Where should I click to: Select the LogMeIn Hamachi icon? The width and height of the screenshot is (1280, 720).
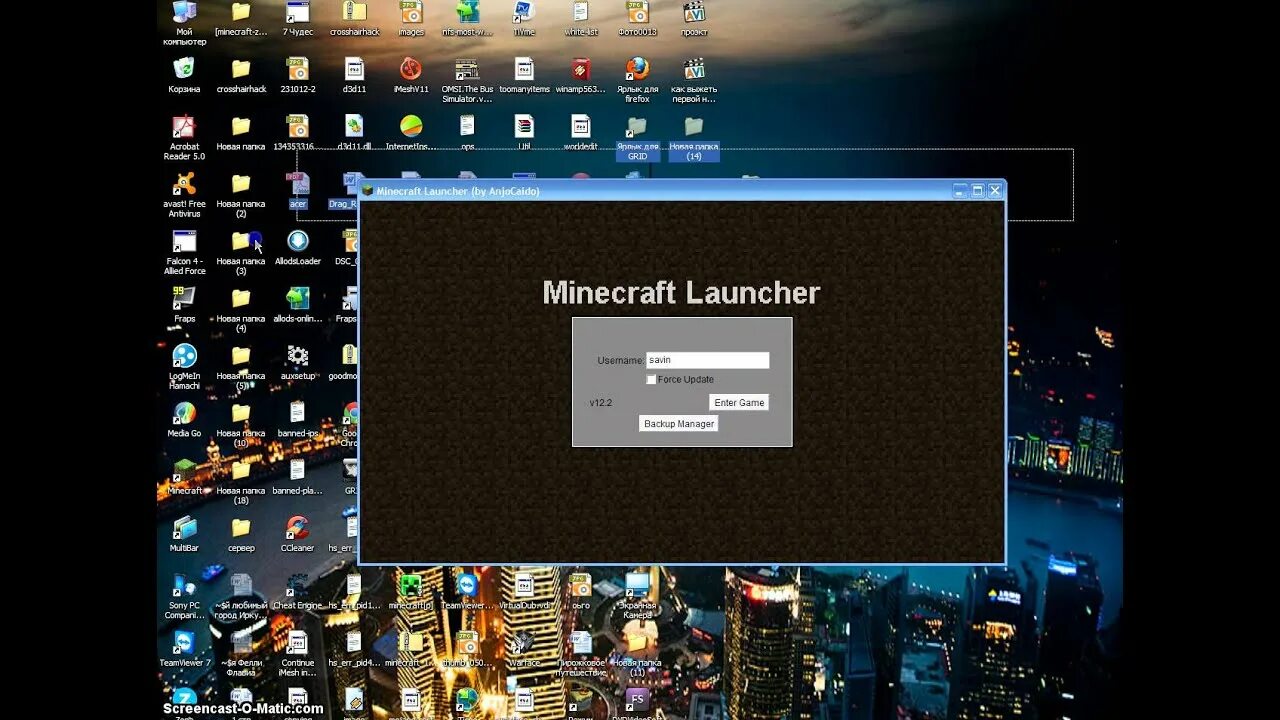point(184,356)
